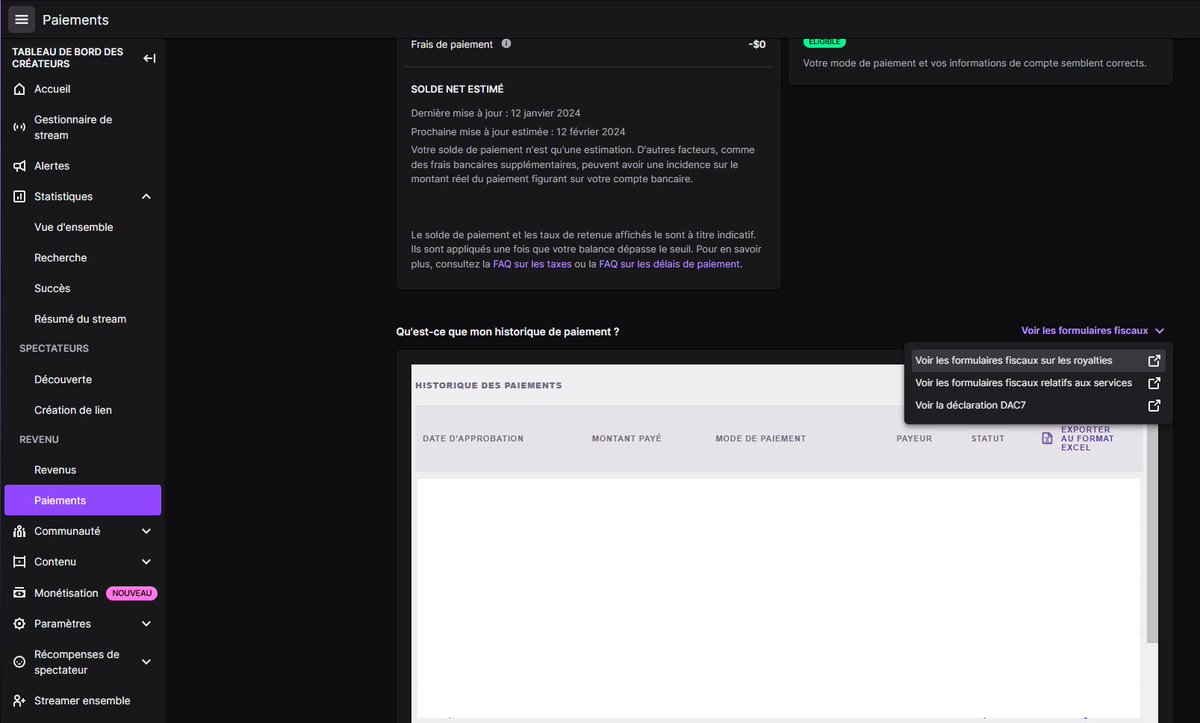The height and width of the screenshot is (723, 1200).
Task: Select the Paiements sidebar item
Action: 82,500
